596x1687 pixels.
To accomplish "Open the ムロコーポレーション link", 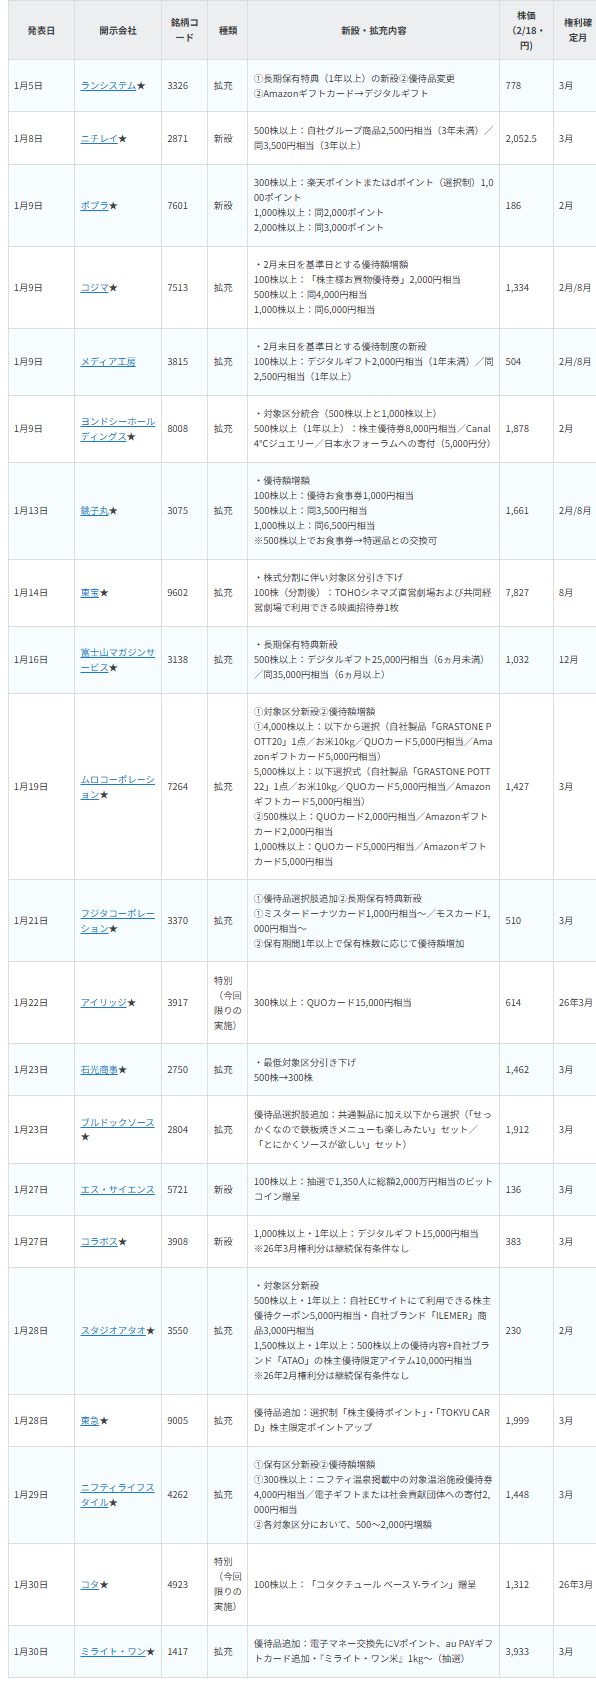I will click(x=118, y=787).
